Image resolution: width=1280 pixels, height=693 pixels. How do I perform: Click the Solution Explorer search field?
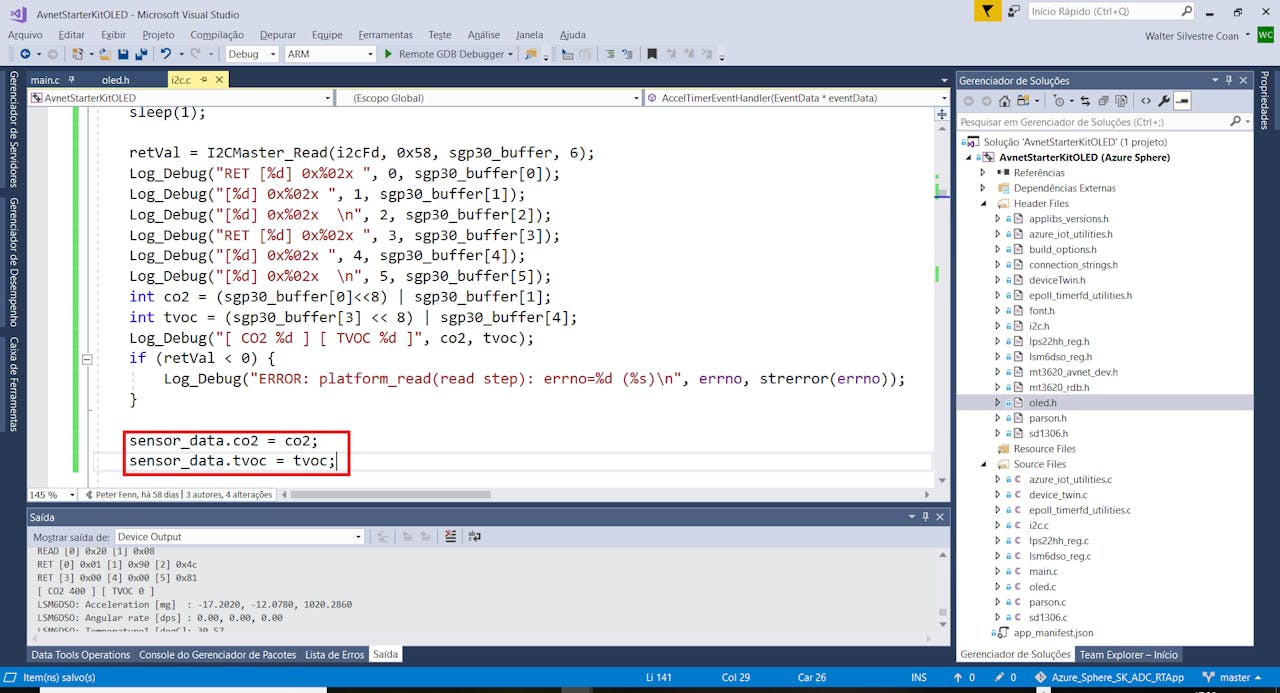(x=1094, y=122)
